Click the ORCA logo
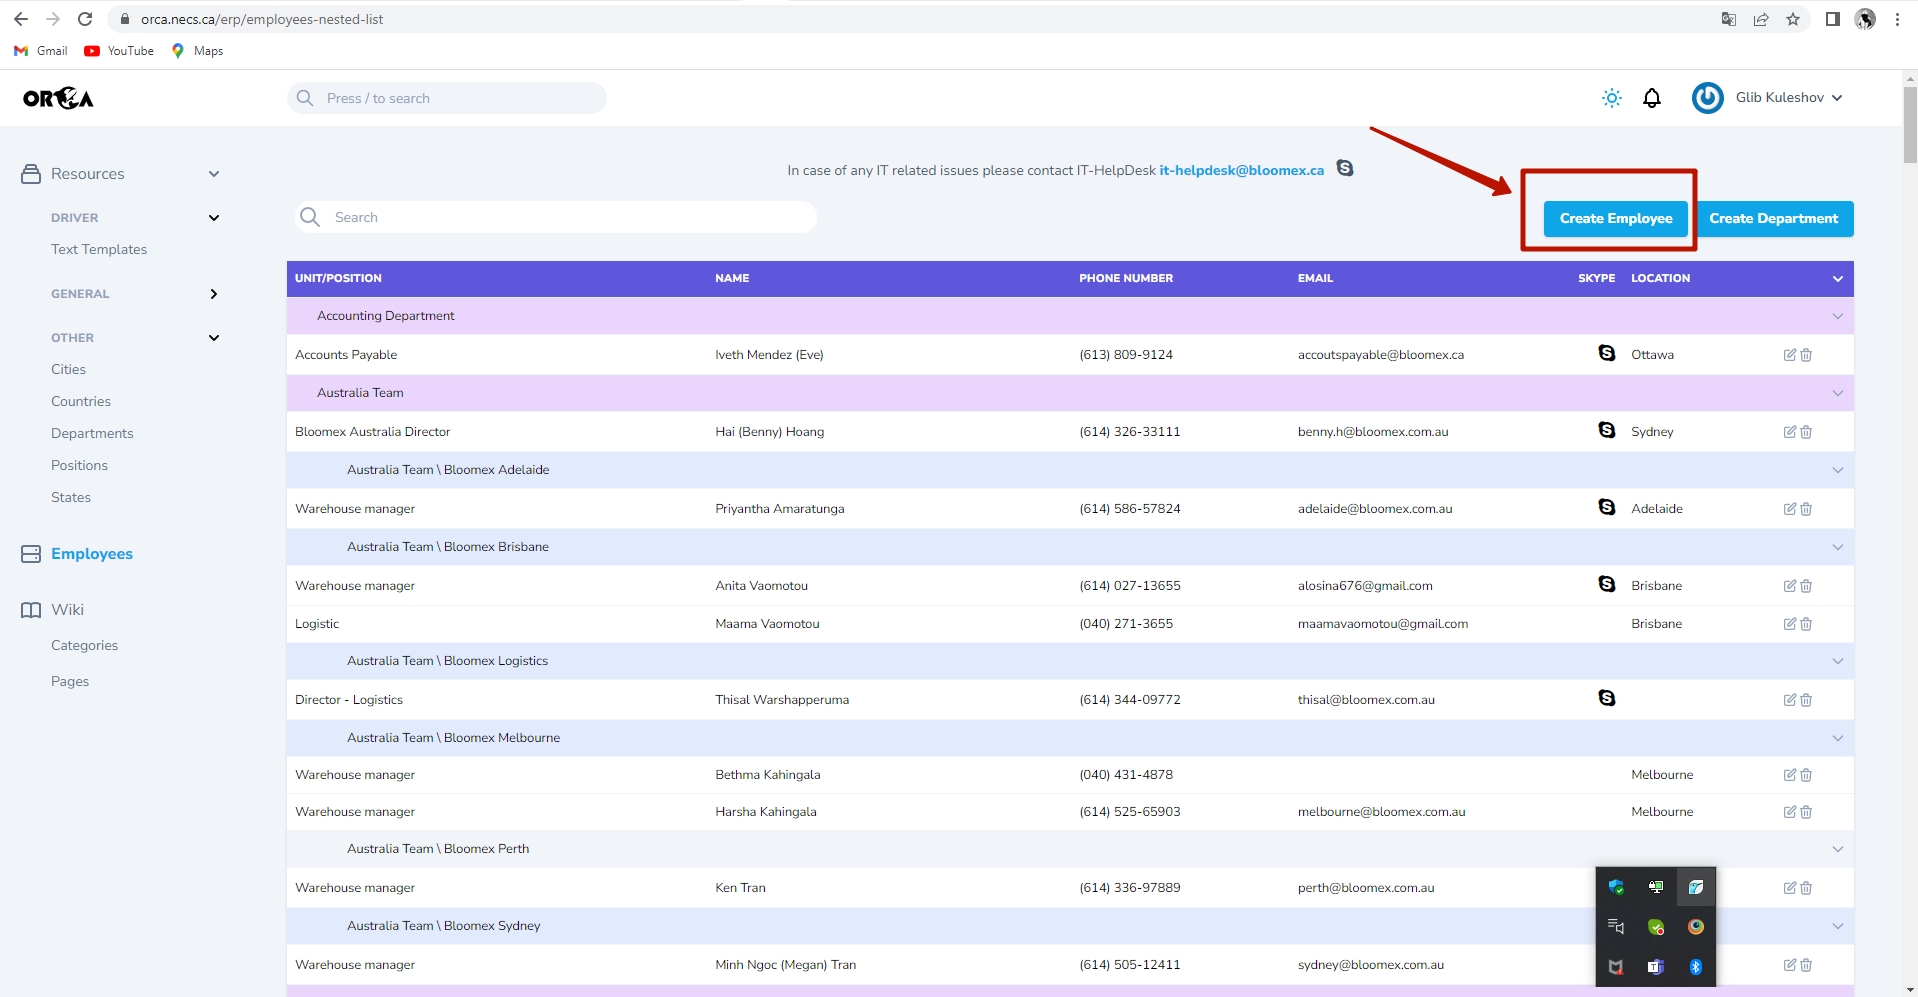The height and width of the screenshot is (997, 1918). point(59,98)
